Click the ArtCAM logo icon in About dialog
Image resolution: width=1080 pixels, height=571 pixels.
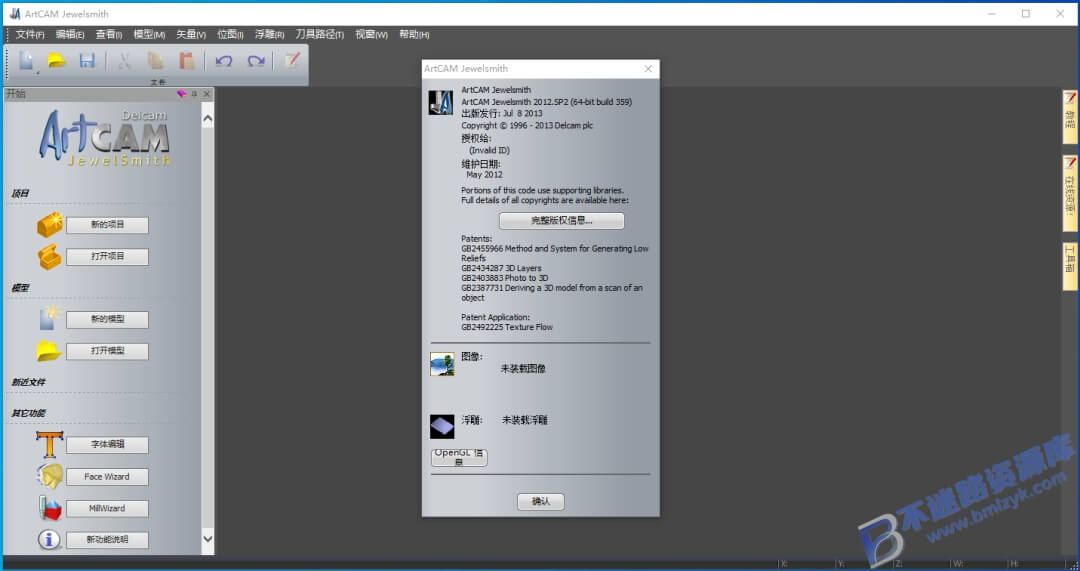point(441,103)
